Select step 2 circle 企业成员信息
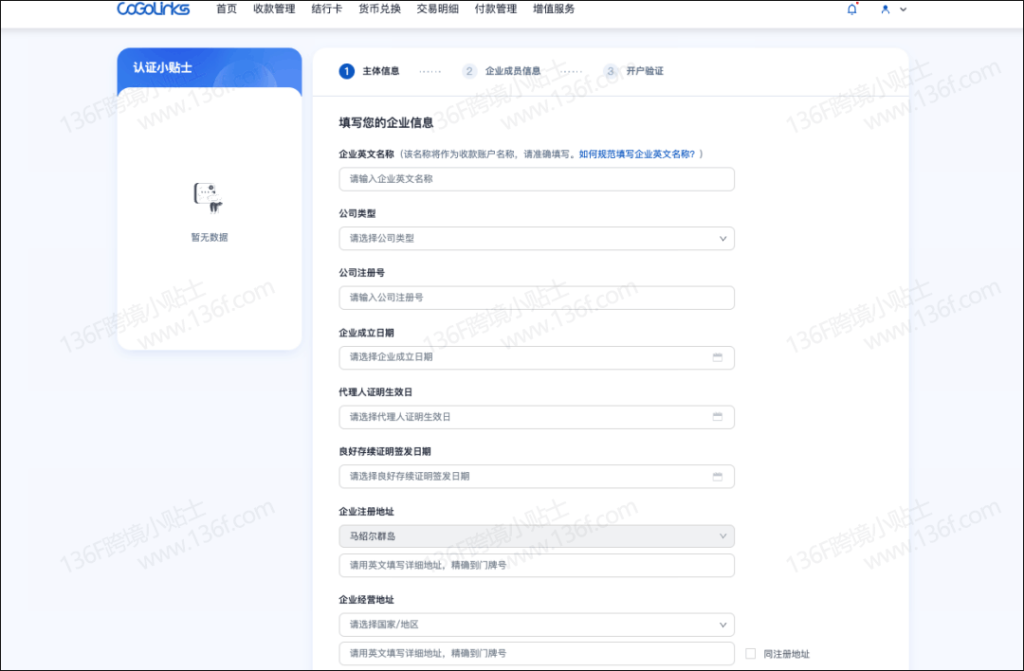Image resolution: width=1024 pixels, height=671 pixels. [469, 71]
